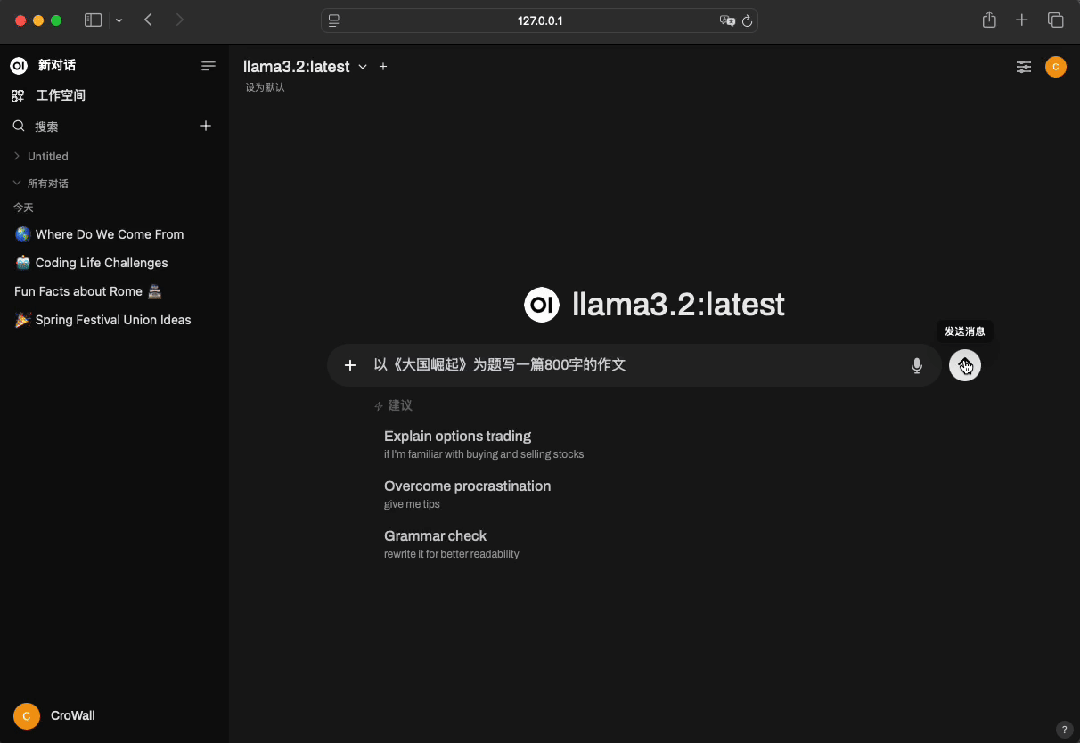
Task: Click 设为默认 set as default
Action: pos(265,87)
